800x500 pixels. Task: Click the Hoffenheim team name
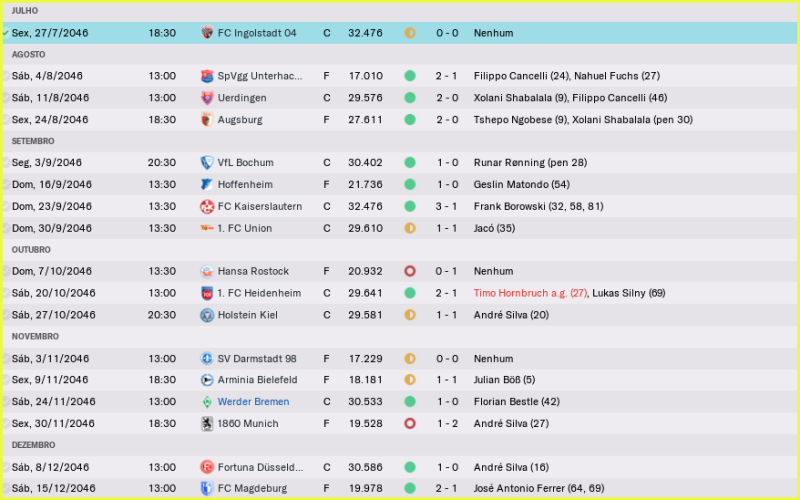pyautogui.click(x=247, y=185)
